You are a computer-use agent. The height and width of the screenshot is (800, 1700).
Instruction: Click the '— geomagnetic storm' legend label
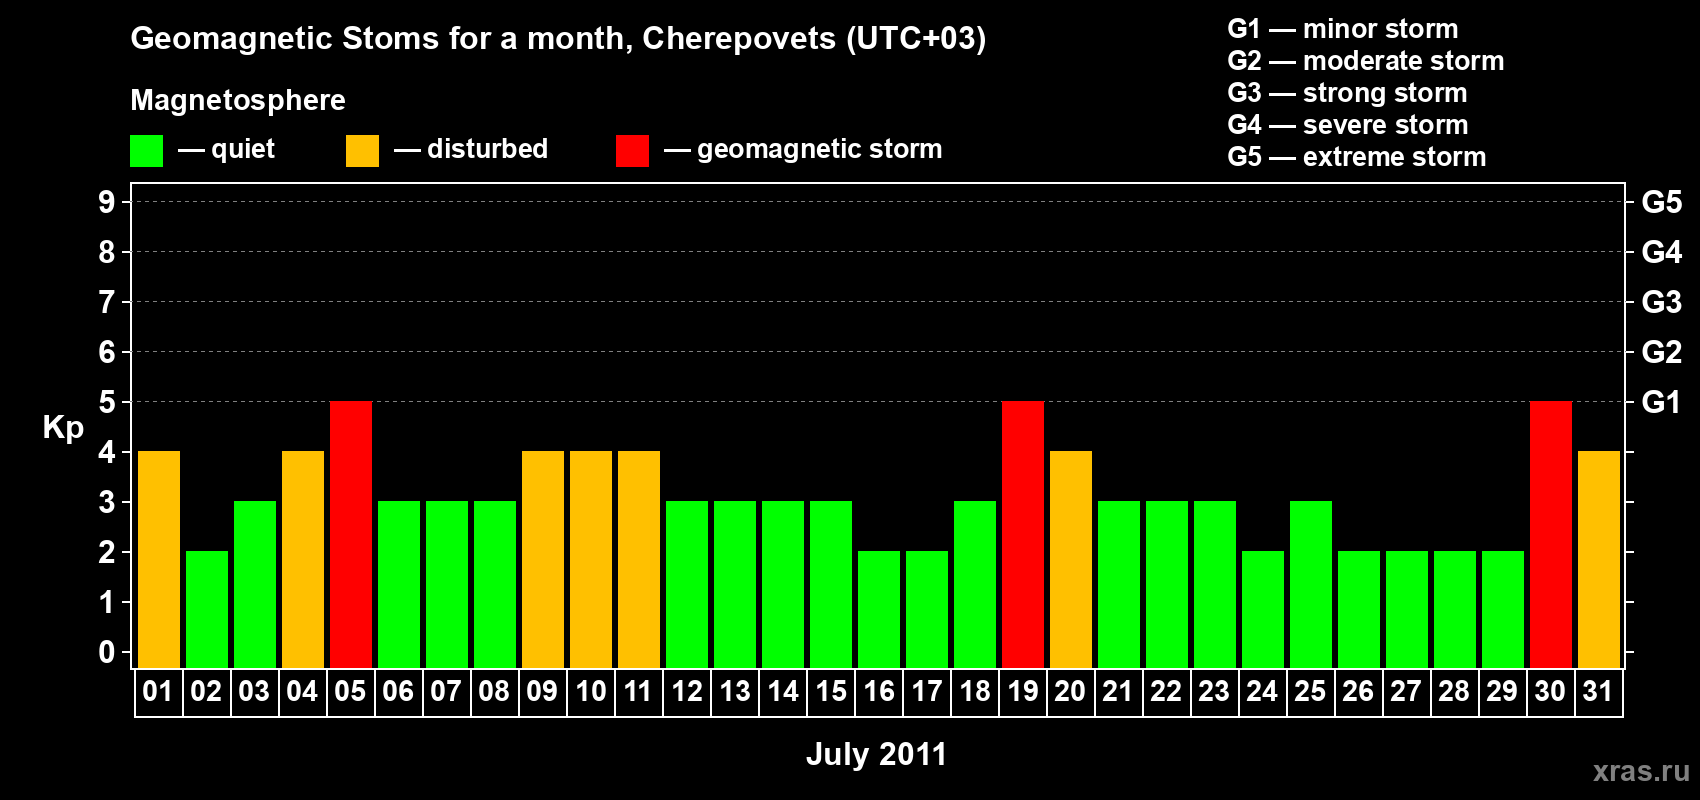tap(803, 150)
